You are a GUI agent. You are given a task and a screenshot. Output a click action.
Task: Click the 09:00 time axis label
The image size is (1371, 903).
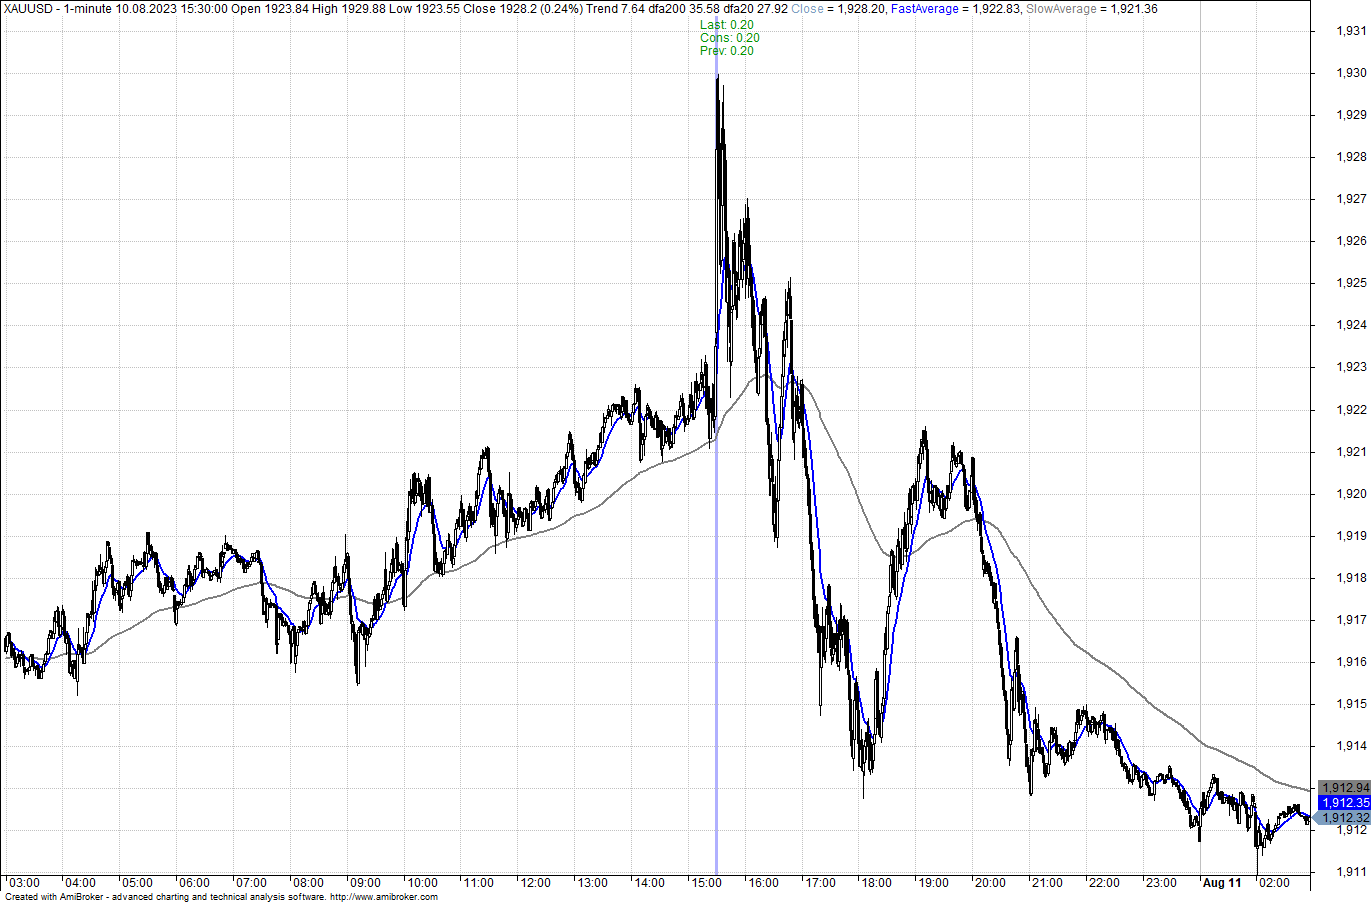pos(365,883)
